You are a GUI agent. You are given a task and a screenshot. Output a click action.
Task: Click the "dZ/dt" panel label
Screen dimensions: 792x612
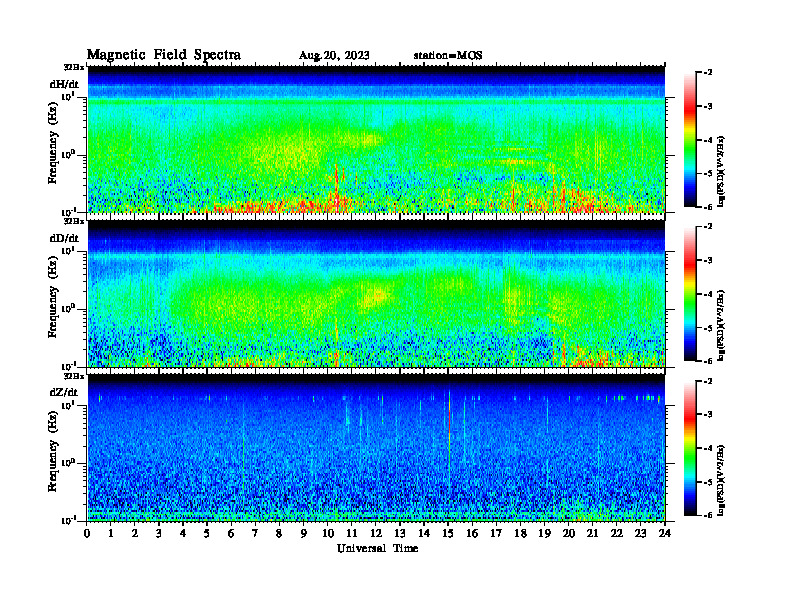[x=64, y=392]
